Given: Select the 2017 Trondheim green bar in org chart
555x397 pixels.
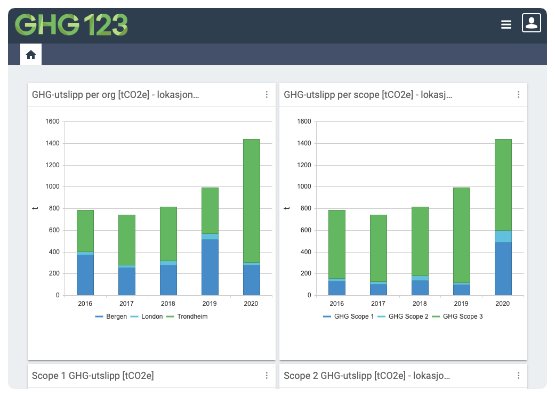Looking at the screenshot, I should pos(127,240).
